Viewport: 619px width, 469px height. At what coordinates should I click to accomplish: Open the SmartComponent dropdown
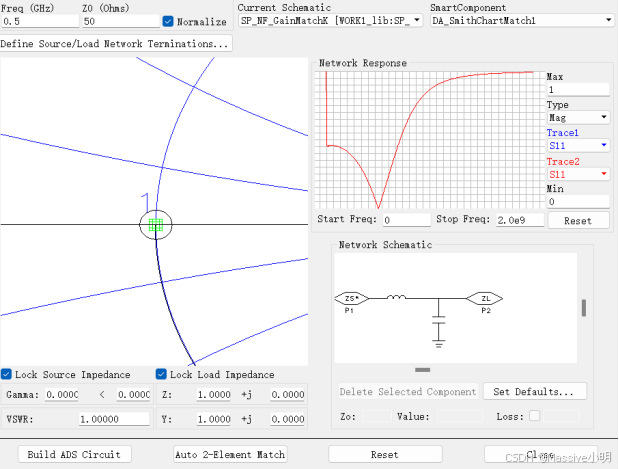coord(522,21)
